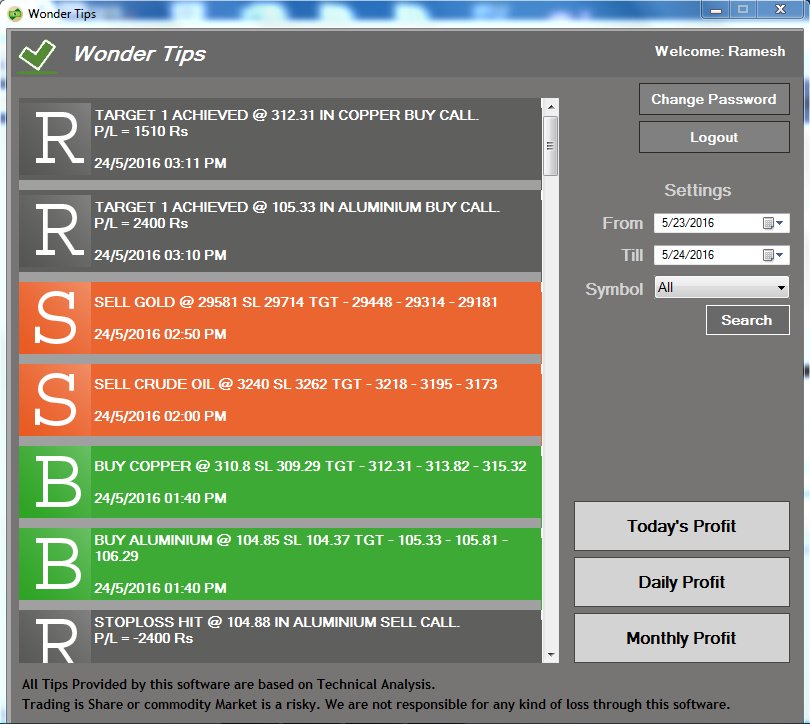Screen dimensions: 810x724
Task: Select Target 1 Achieved @ 105.33 aluminium text
Action: coord(297,207)
